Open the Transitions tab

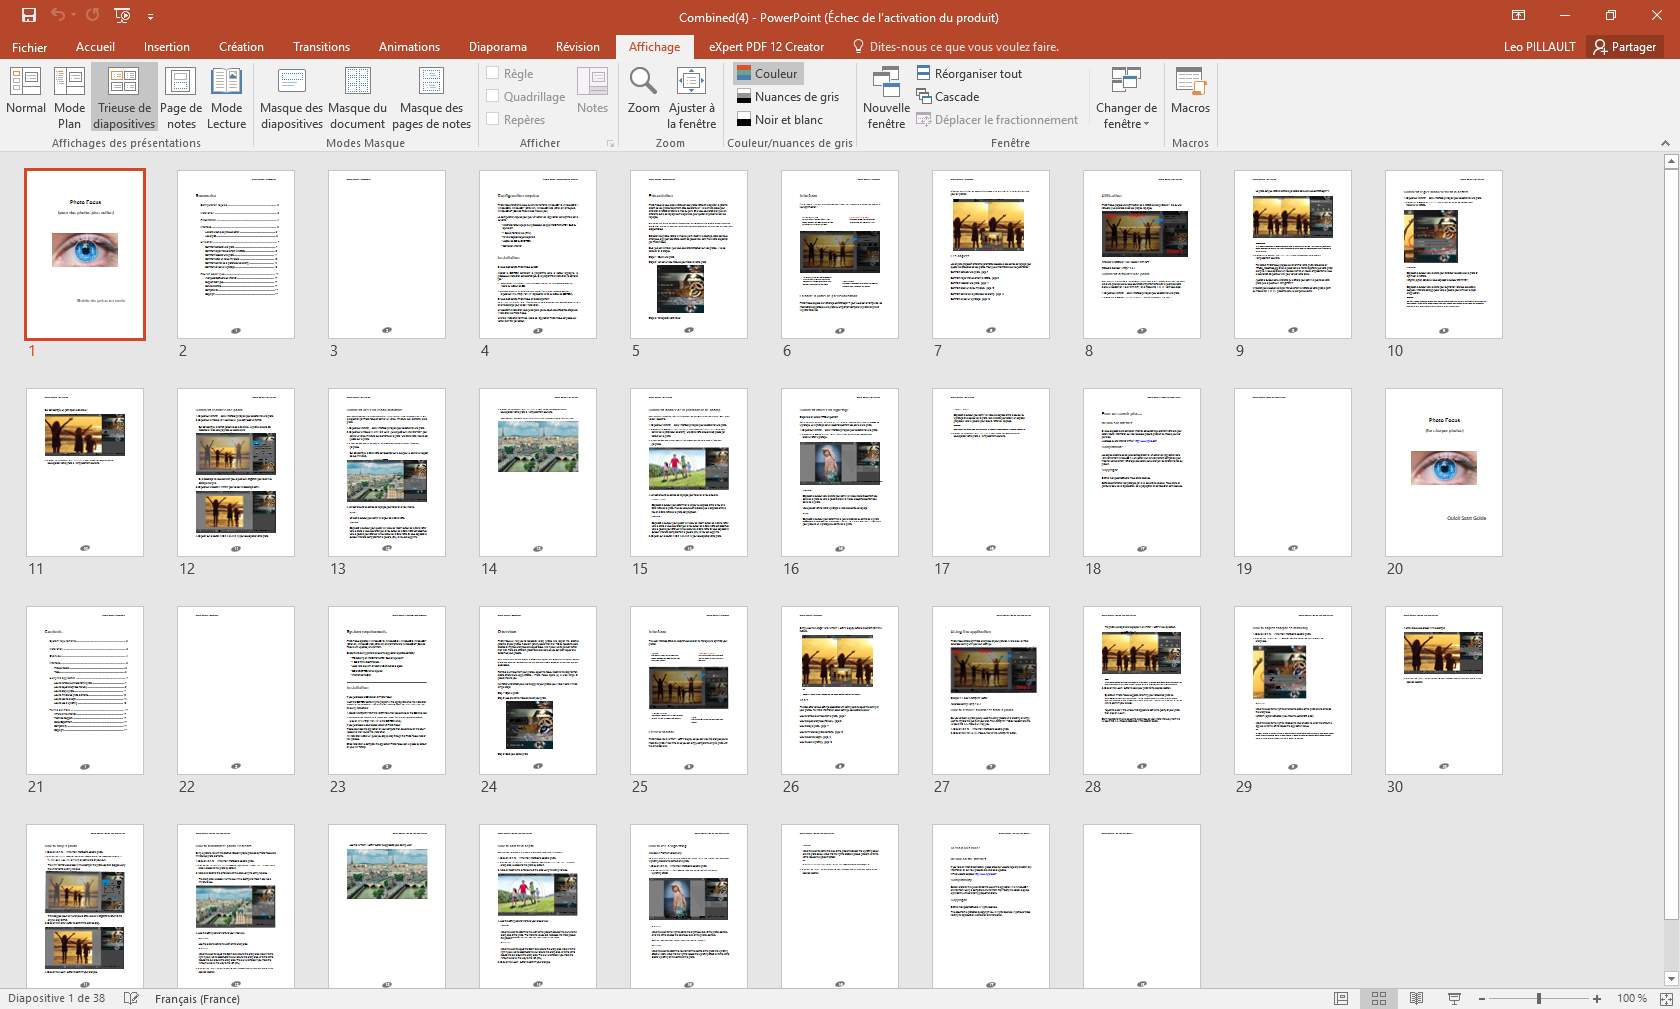click(321, 47)
